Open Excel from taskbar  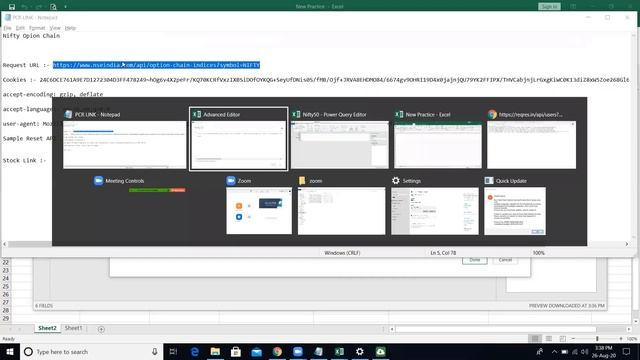click(x=339, y=351)
